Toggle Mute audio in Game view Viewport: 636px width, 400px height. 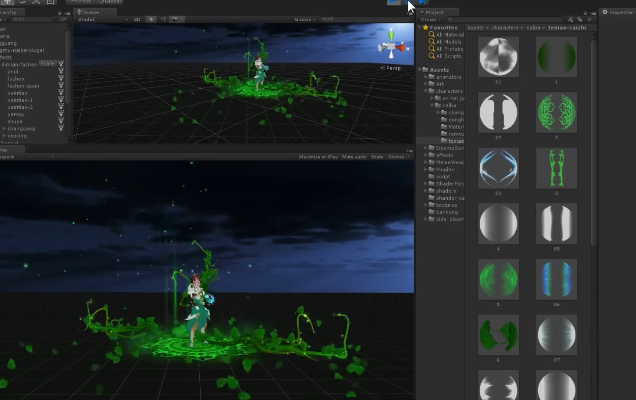(354, 157)
